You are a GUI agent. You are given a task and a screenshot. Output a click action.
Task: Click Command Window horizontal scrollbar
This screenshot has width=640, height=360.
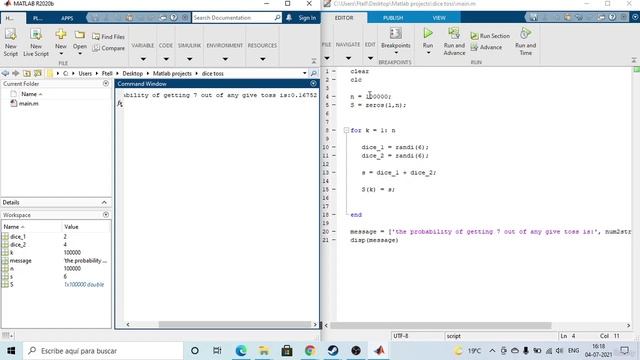click(x=235, y=324)
